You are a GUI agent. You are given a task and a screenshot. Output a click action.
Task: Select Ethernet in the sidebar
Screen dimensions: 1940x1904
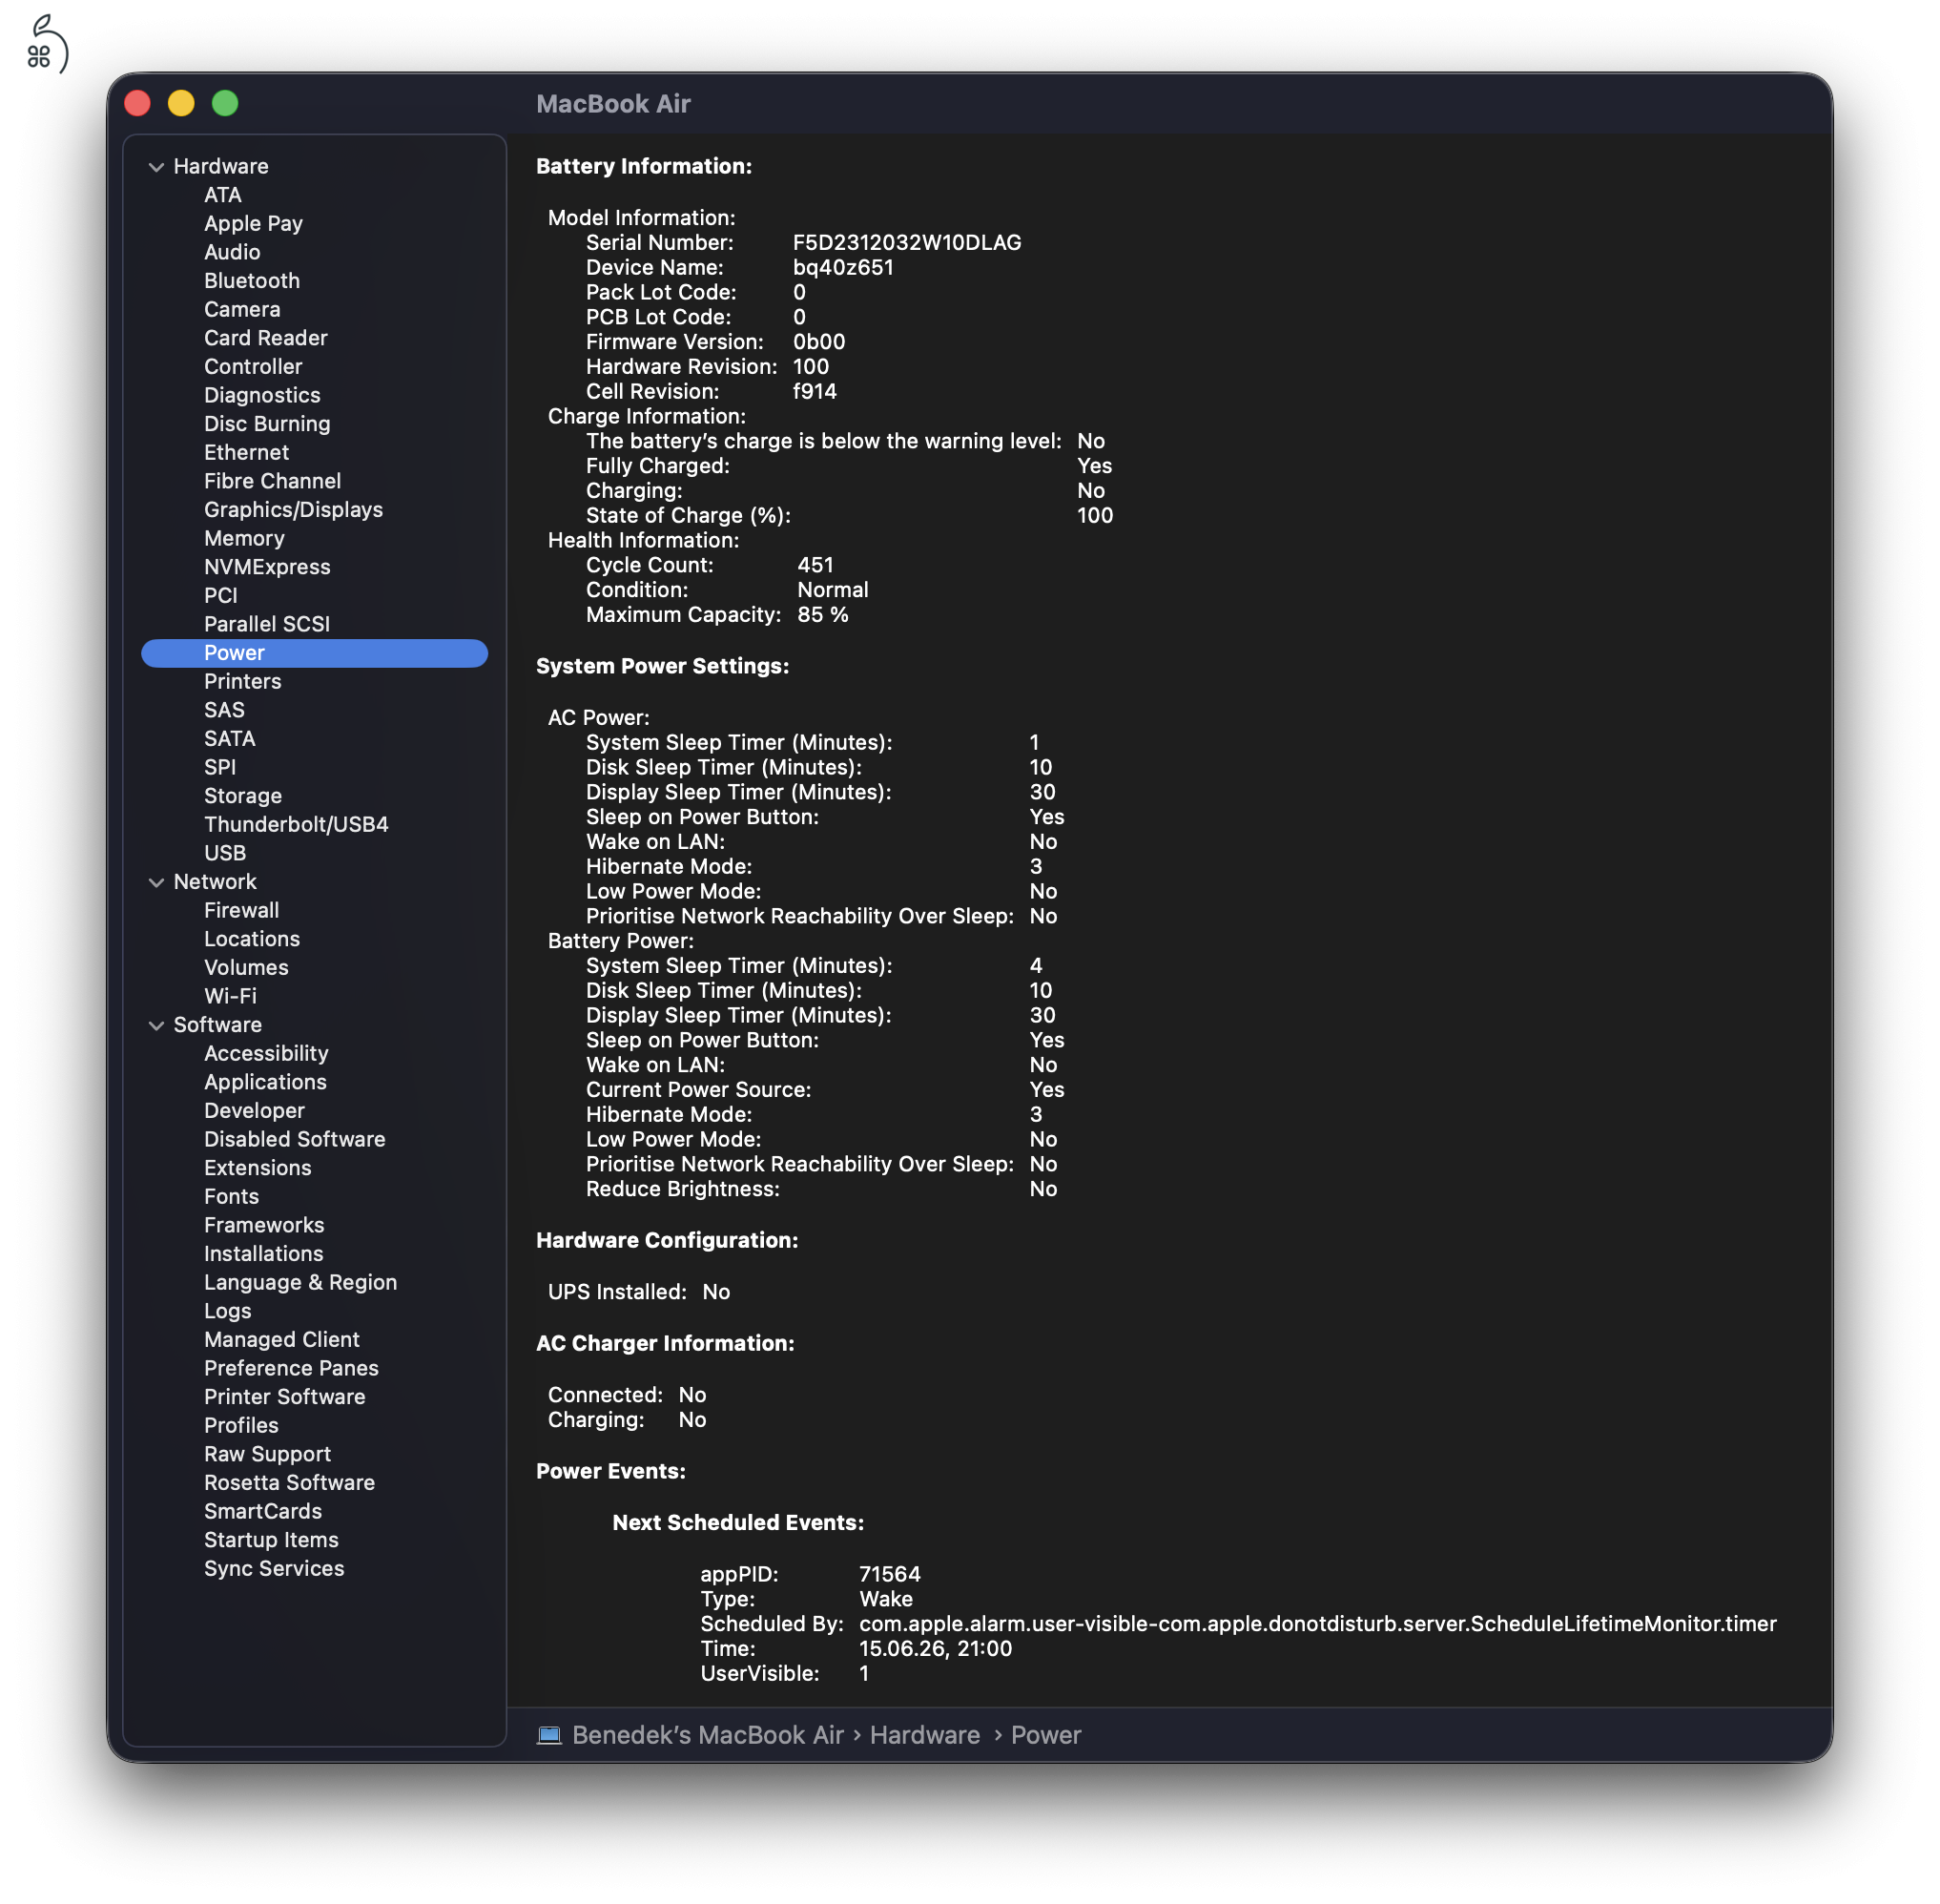click(x=246, y=453)
